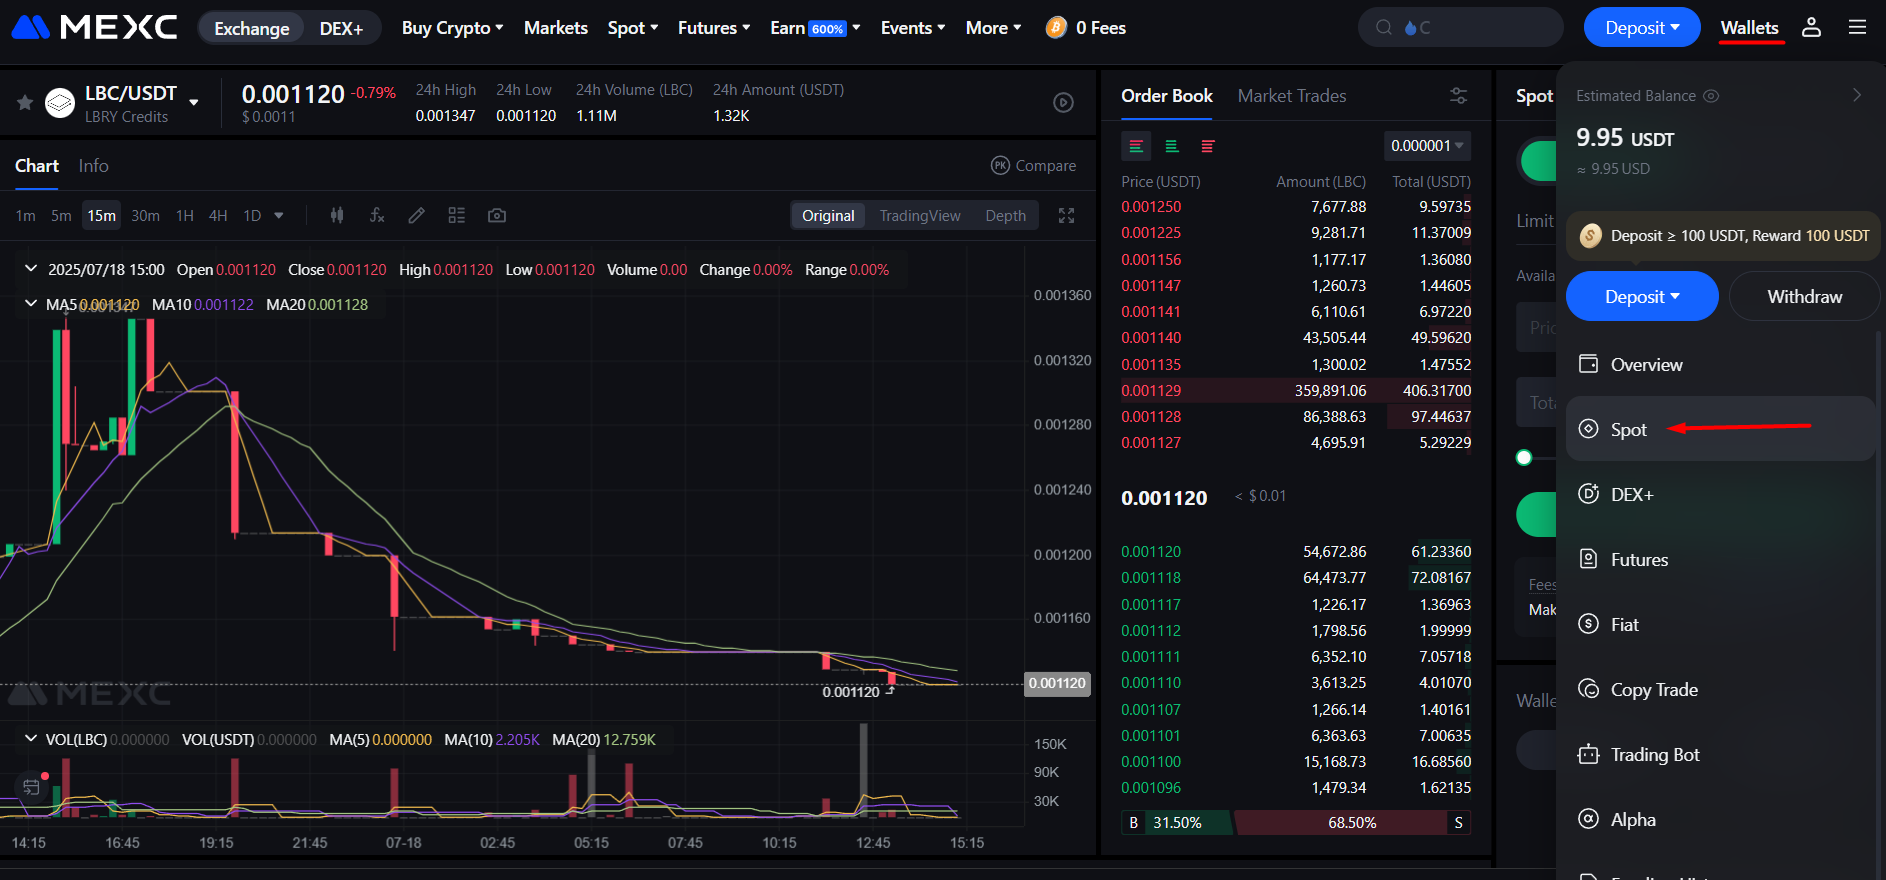The height and width of the screenshot is (880, 1886).
Task: Open the Markets link
Action: tap(556, 28)
